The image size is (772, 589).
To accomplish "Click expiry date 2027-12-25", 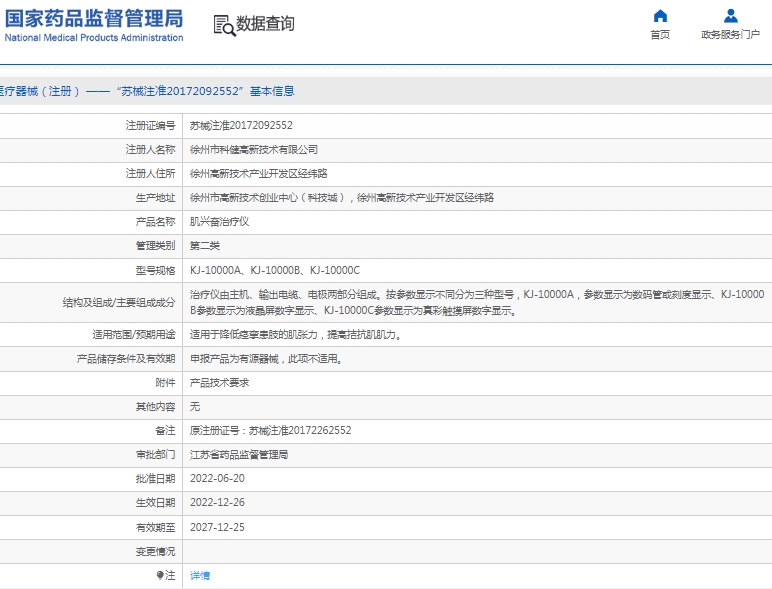I will point(217,527).
